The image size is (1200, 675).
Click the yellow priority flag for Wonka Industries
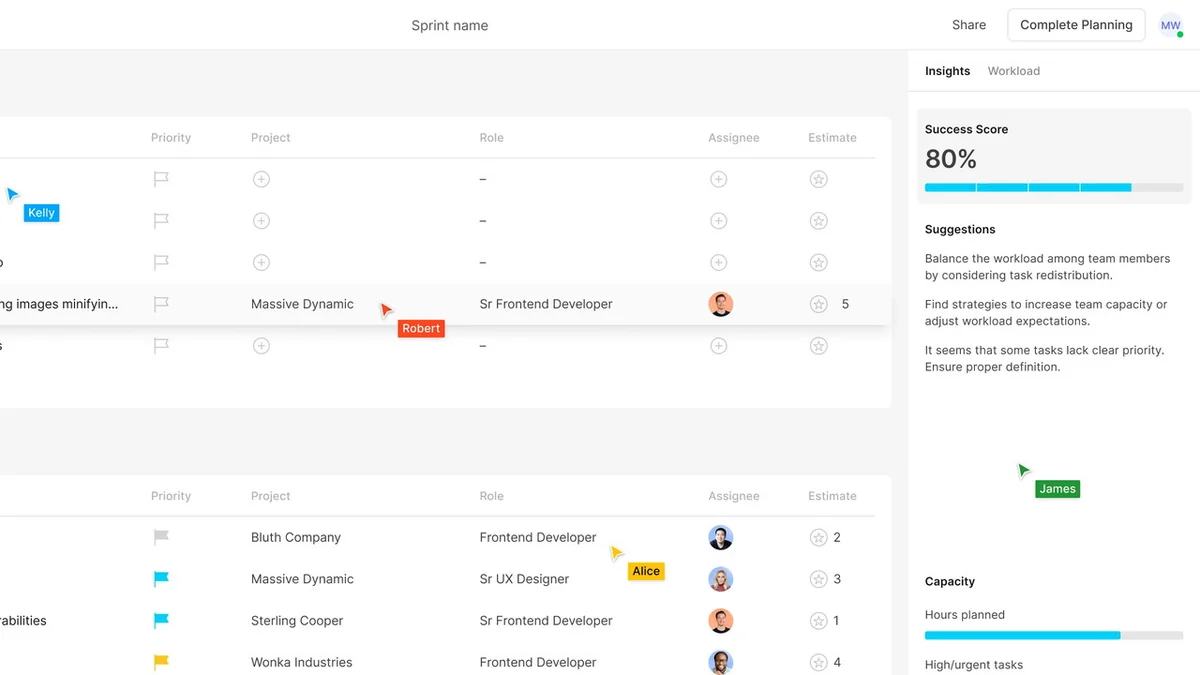coord(161,662)
